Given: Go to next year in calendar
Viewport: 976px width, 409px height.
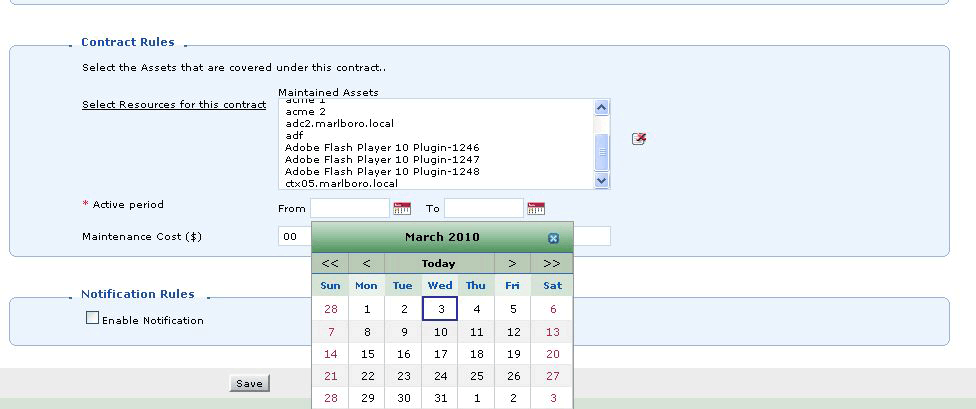Looking at the screenshot, I should tap(551, 263).
